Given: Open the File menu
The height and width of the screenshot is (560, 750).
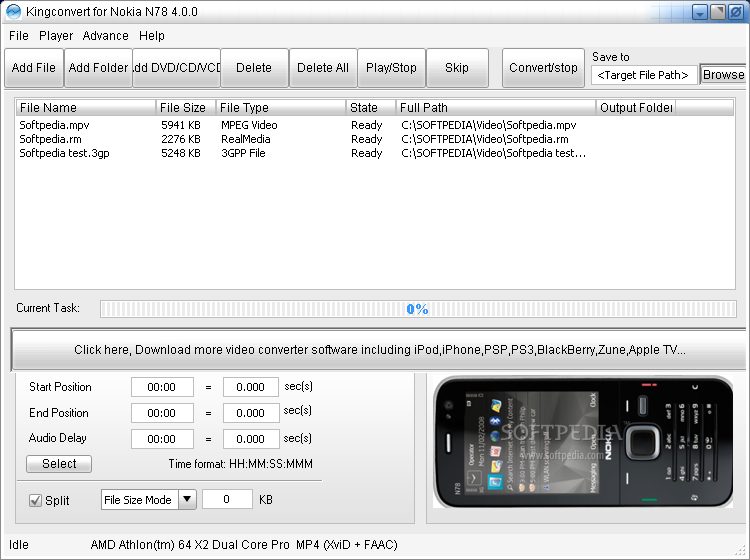Looking at the screenshot, I should coord(19,36).
